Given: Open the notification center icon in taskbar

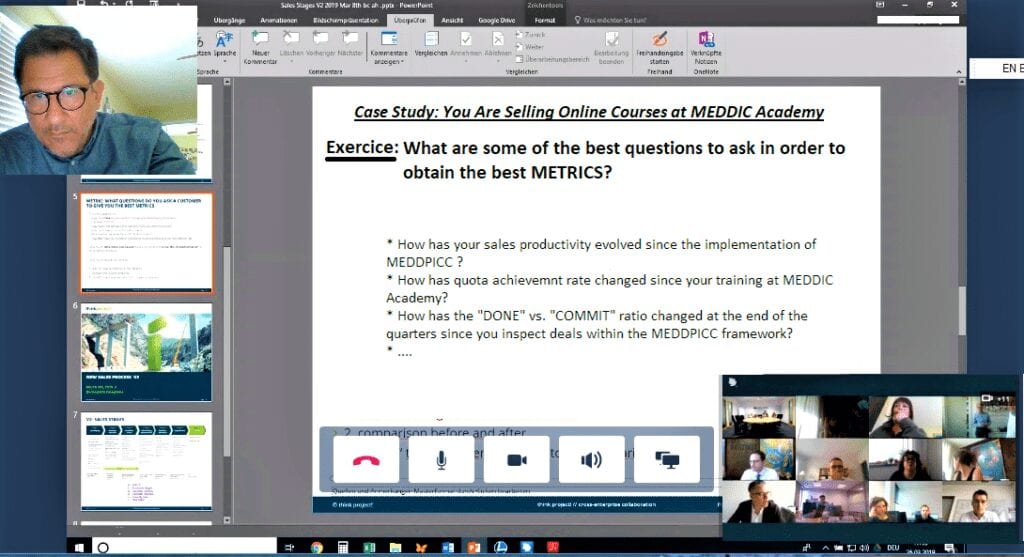Looking at the screenshot, I should 949,548.
